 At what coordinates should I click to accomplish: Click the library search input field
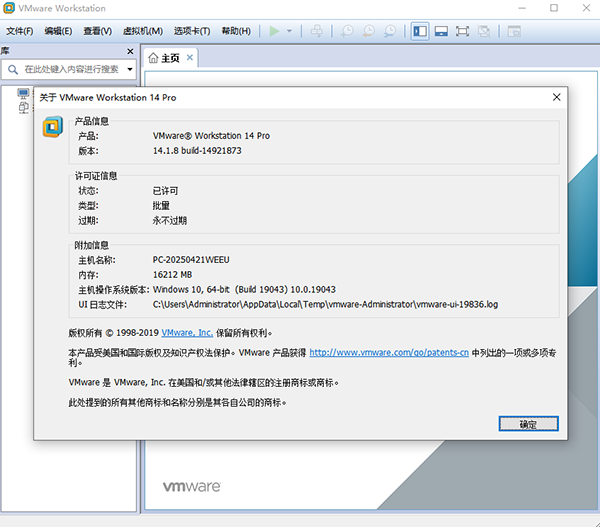[71, 69]
